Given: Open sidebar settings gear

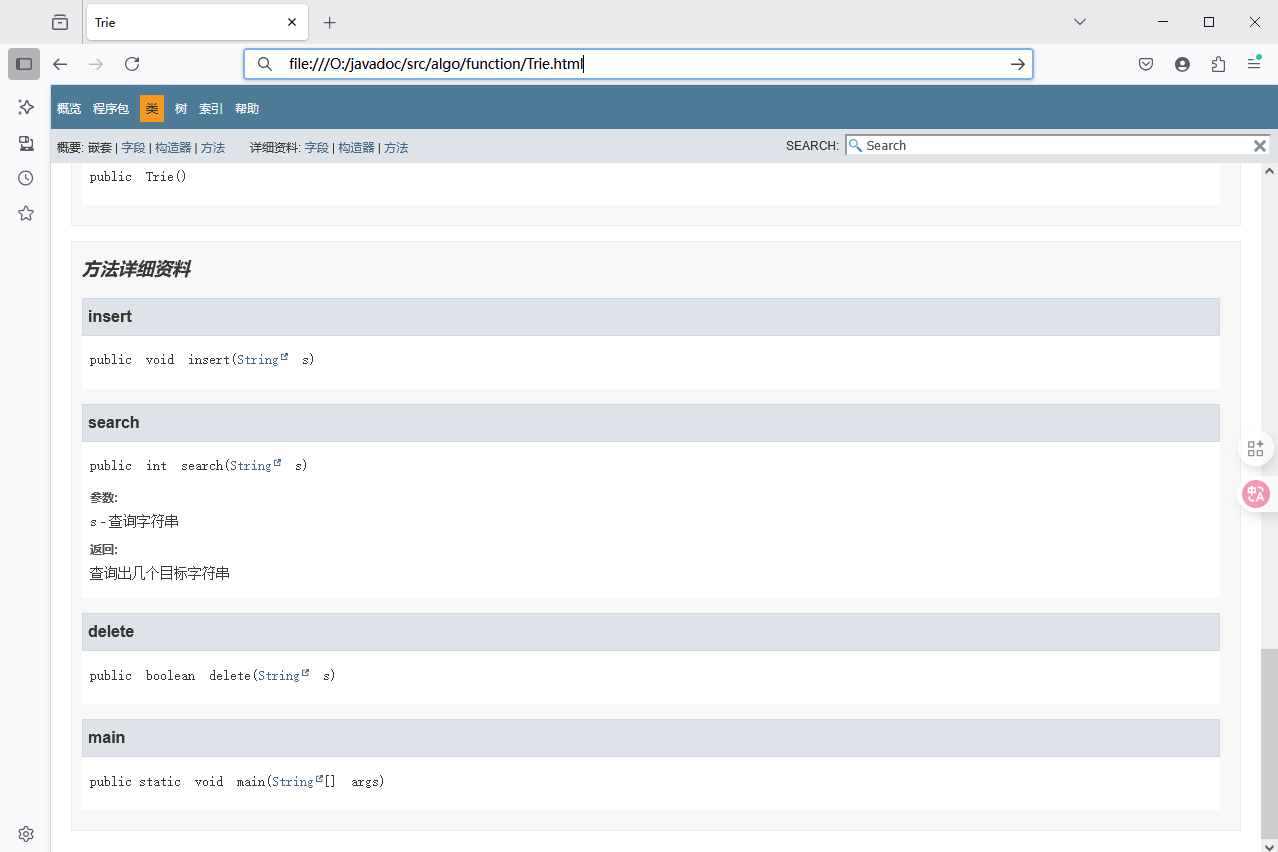Looking at the screenshot, I should [26, 834].
